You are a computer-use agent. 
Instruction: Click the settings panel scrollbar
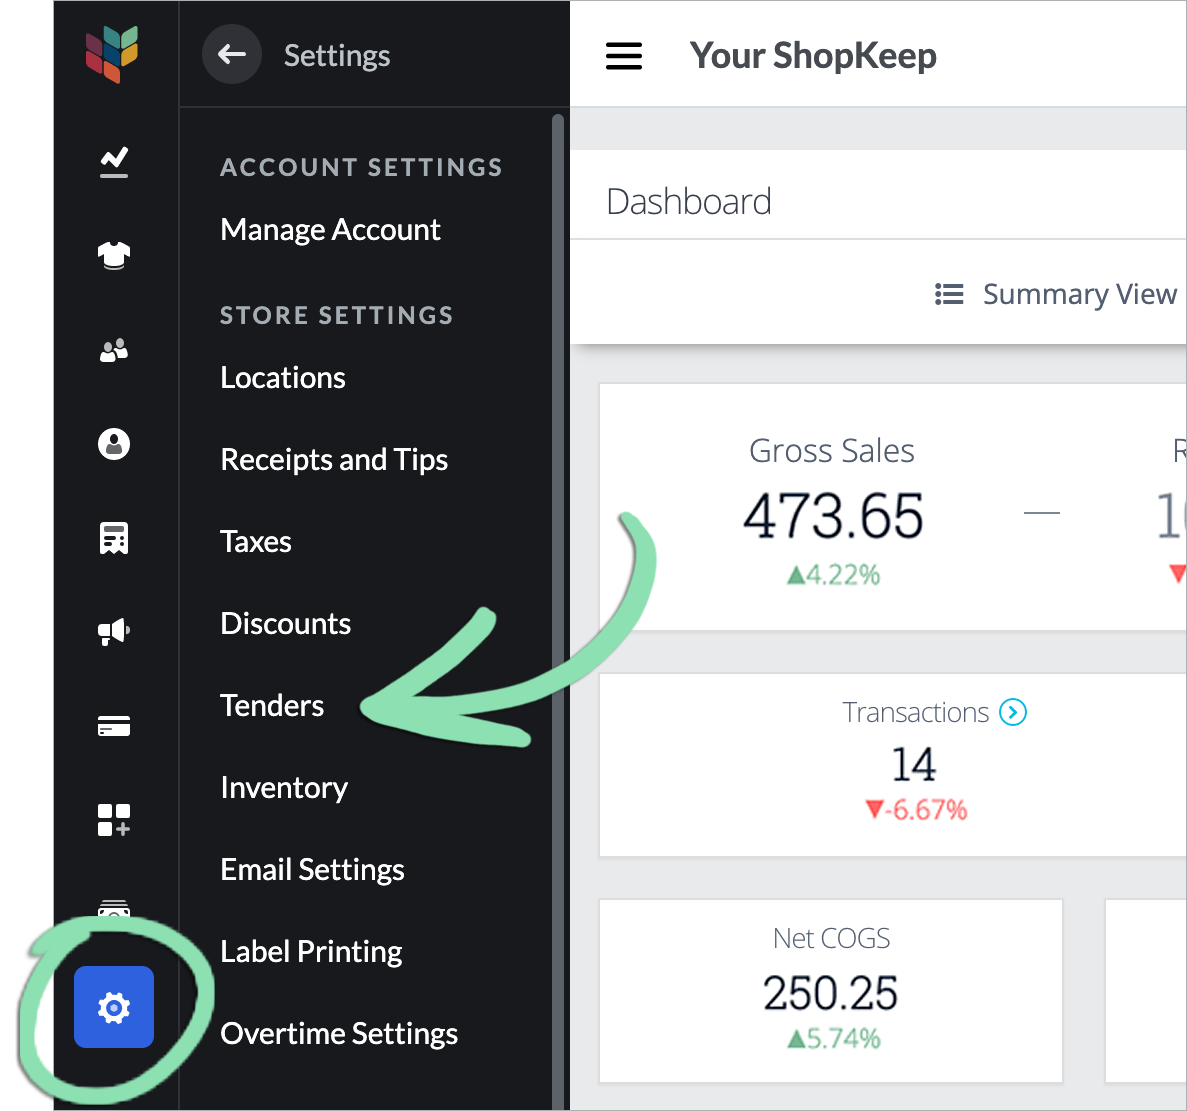point(558,612)
